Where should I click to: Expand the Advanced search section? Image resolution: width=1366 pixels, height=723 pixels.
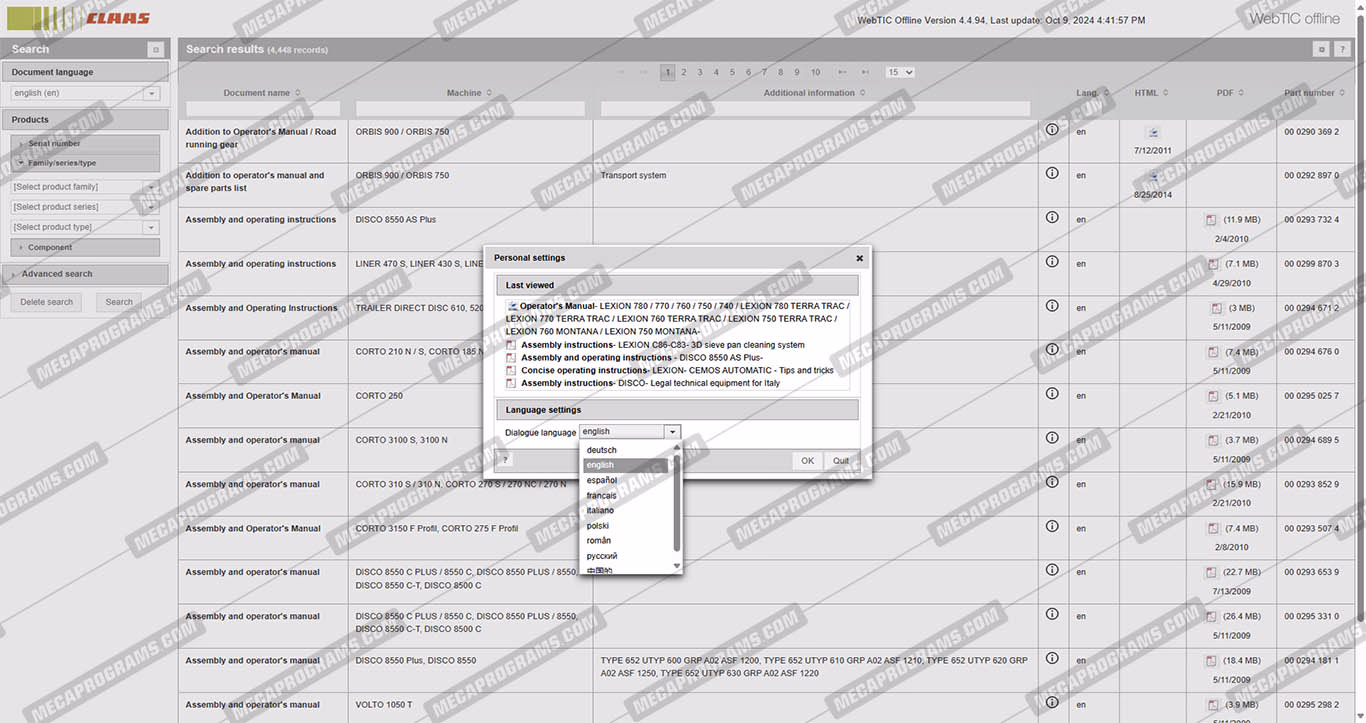(x=85, y=274)
